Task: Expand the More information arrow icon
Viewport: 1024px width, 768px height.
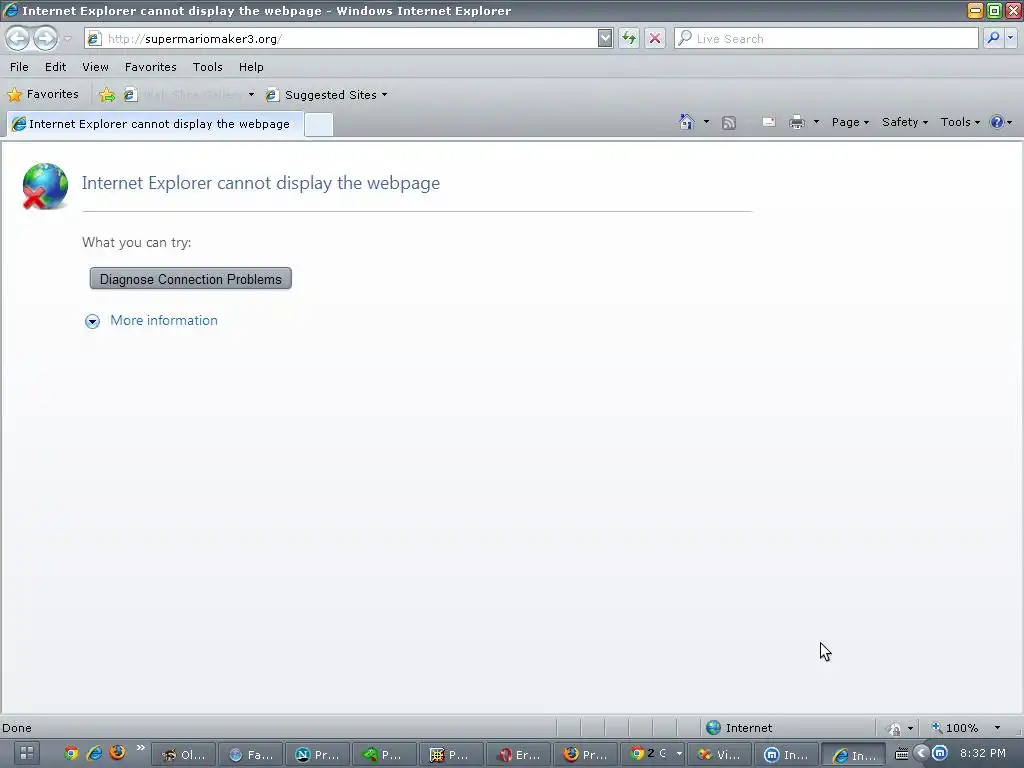Action: [92, 321]
